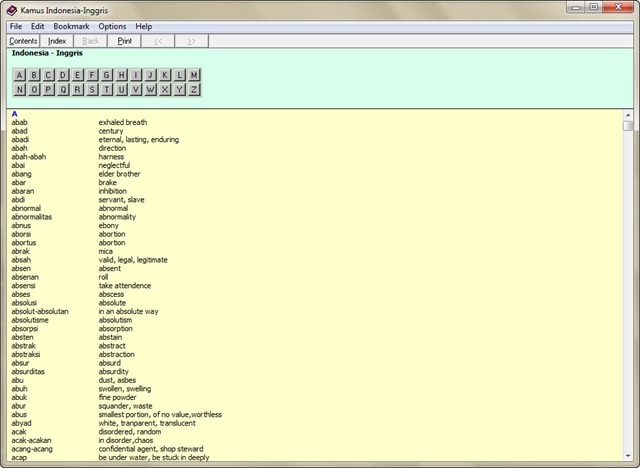This screenshot has height=468, width=640.
Task: Jump to letter V entries
Action: [136, 90]
